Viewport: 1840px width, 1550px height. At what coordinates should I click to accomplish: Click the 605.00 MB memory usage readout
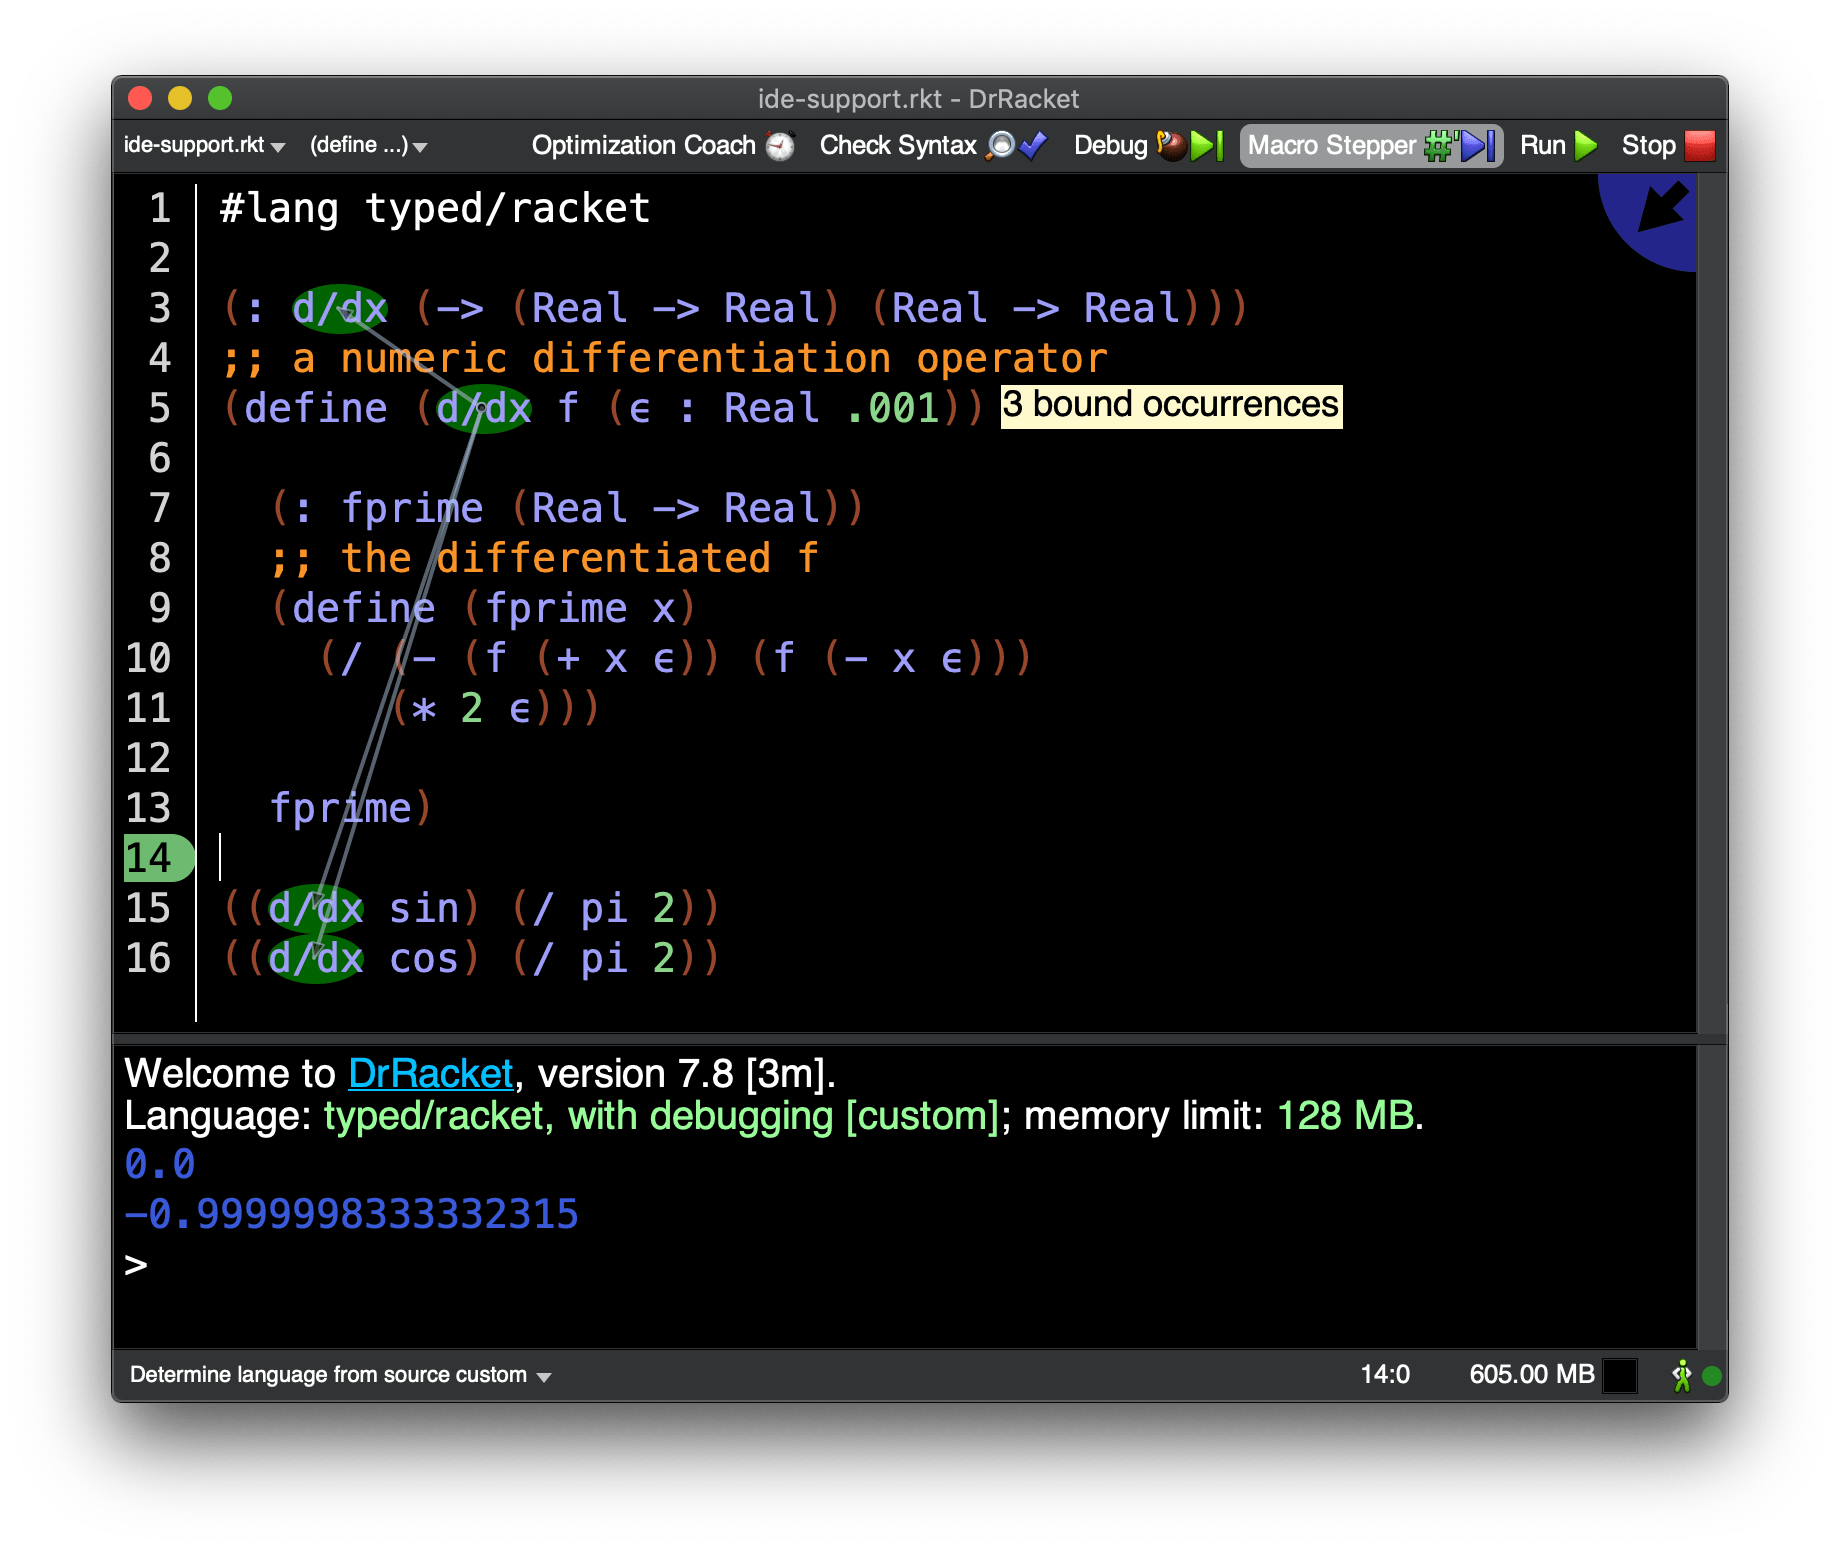(x=1531, y=1375)
